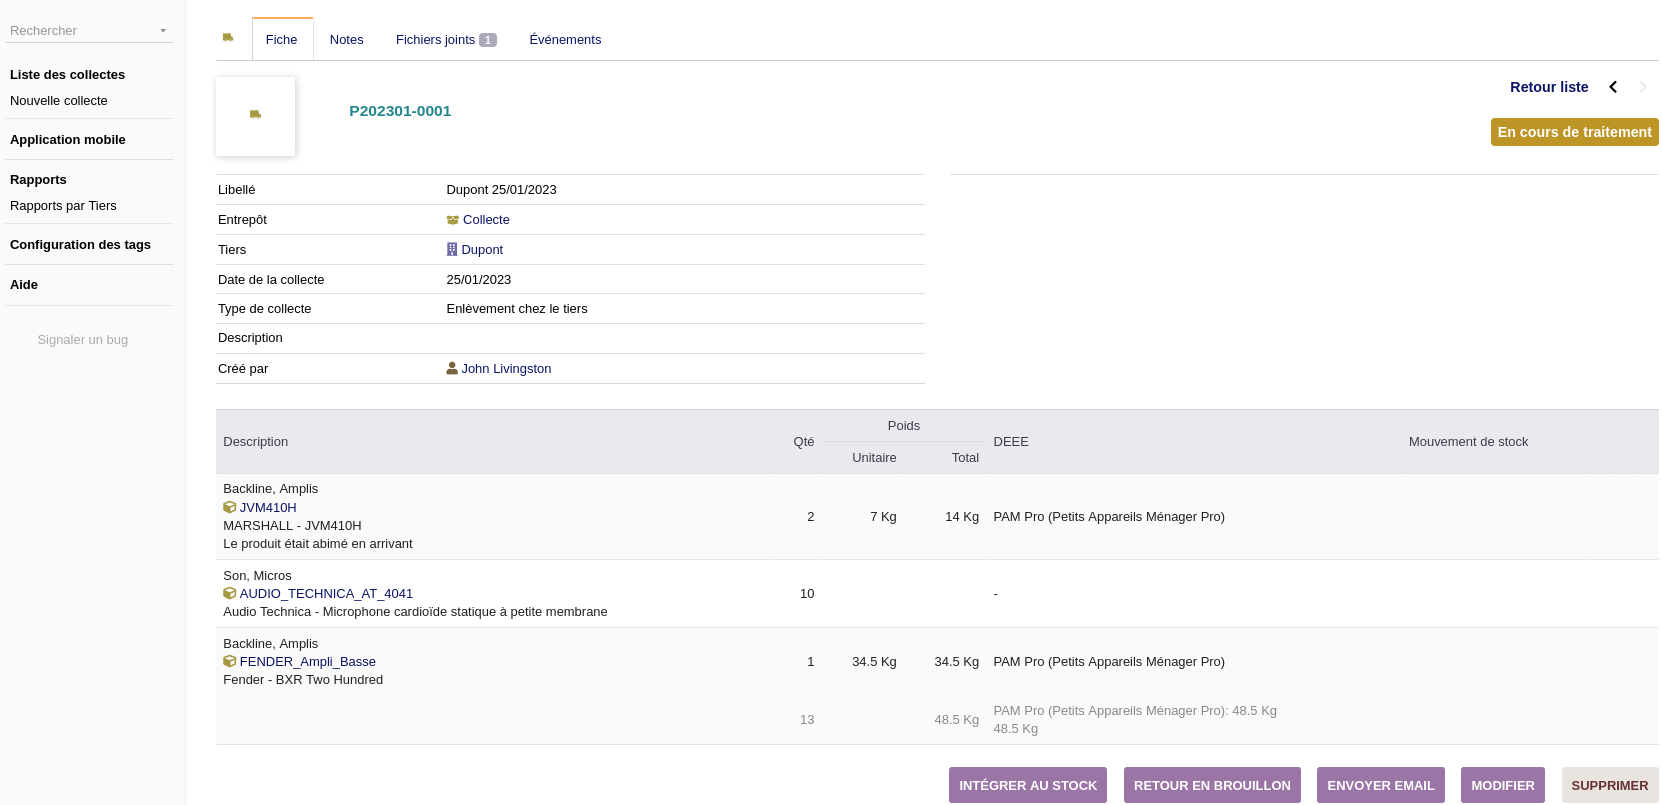Viewport: 1662px width, 805px height.
Task: Open John Livingston user link
Action: 506,369
